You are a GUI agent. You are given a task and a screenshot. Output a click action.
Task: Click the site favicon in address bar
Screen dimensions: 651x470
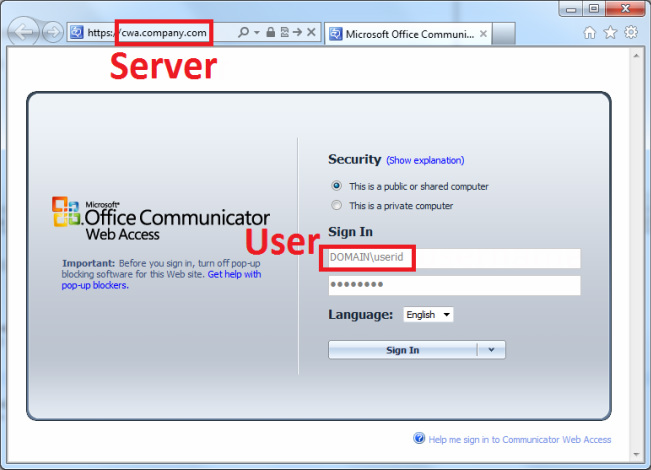click(76, 32)
